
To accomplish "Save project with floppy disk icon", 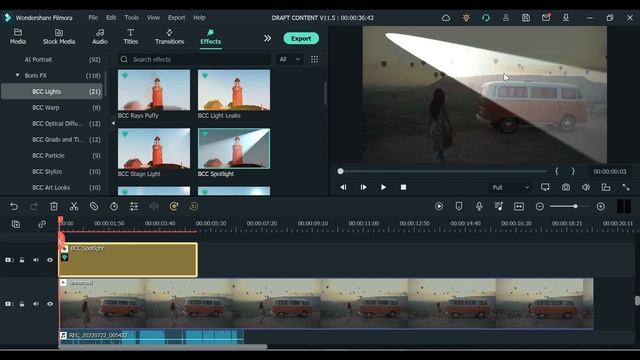I will pyautogui.click(x=526, y=18).
